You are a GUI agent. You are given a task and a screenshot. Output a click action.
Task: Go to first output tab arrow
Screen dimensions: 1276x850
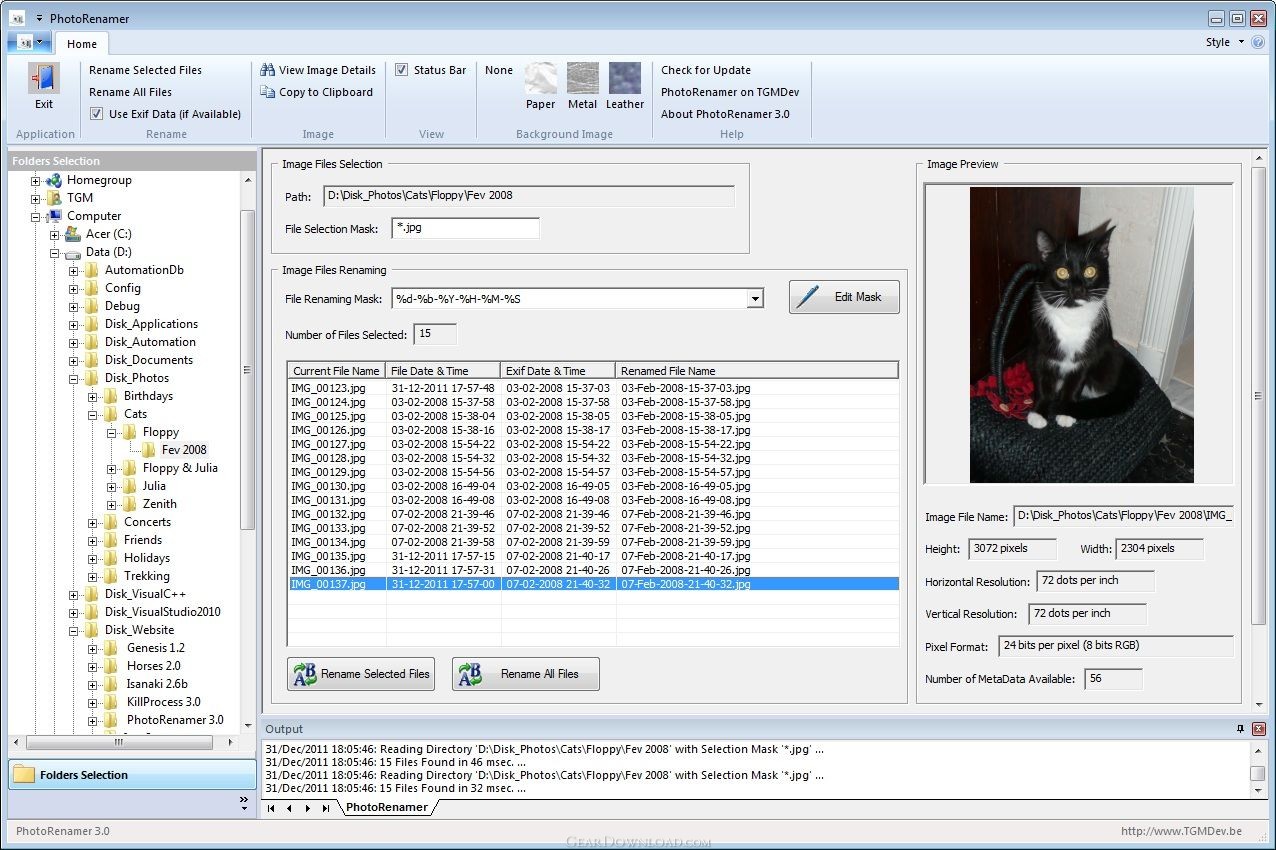click(271, 808)
